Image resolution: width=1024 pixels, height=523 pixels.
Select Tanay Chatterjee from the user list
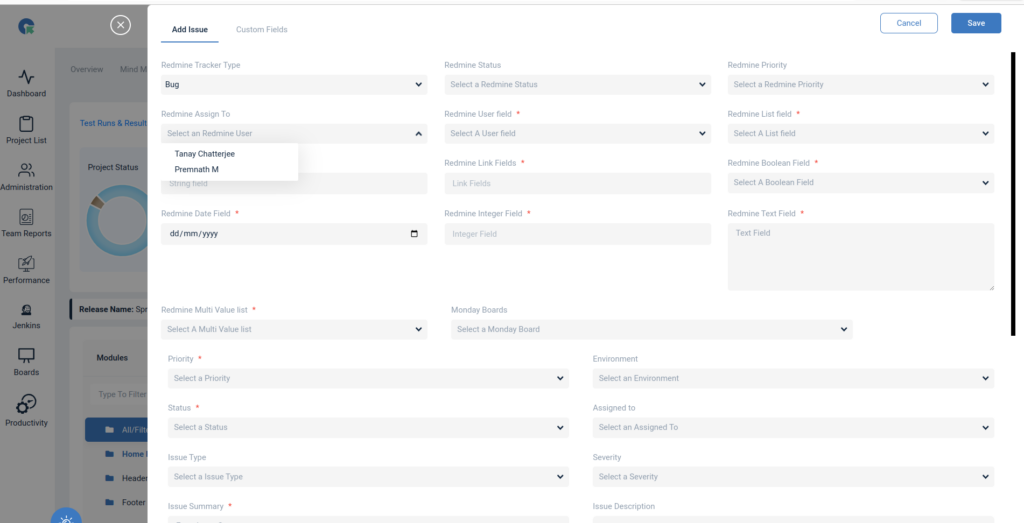(x=205, y=154)
